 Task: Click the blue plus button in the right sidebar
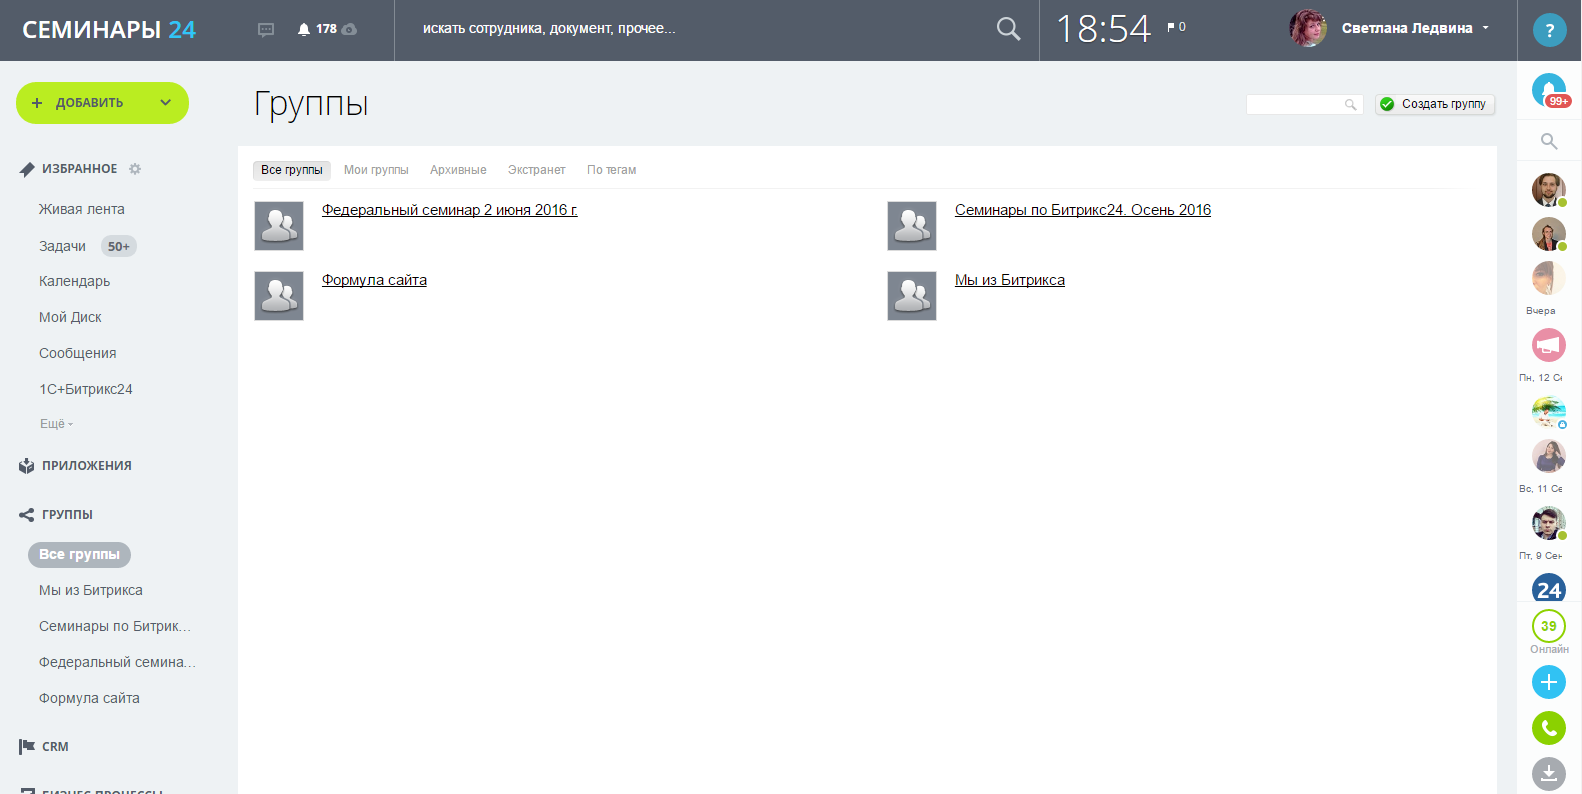coord(1548,682)
